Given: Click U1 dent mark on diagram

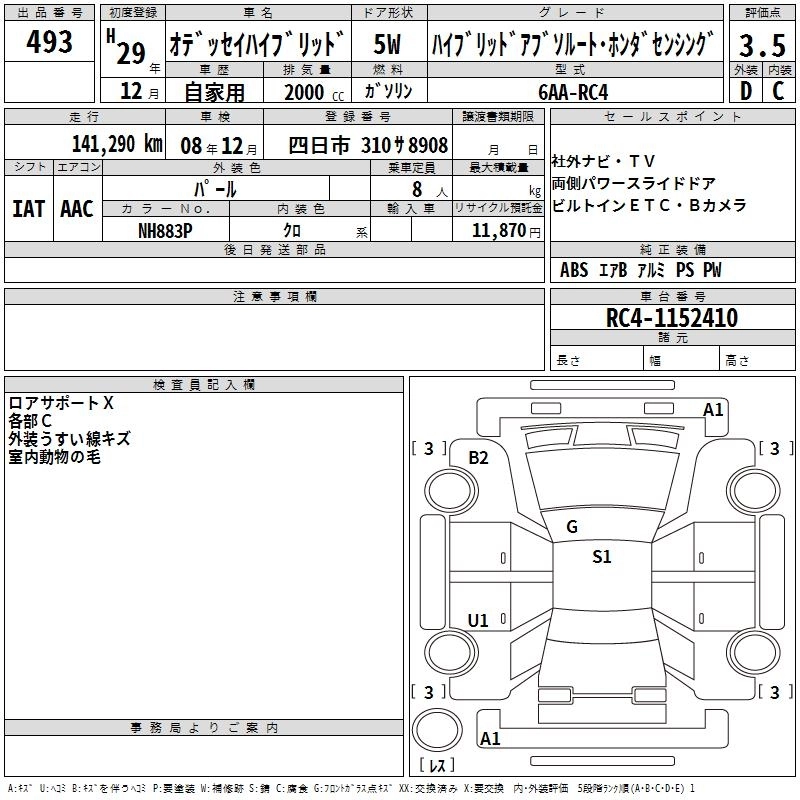Looking at the screenshot, I should pyautogui.click(x=478, y=620).
